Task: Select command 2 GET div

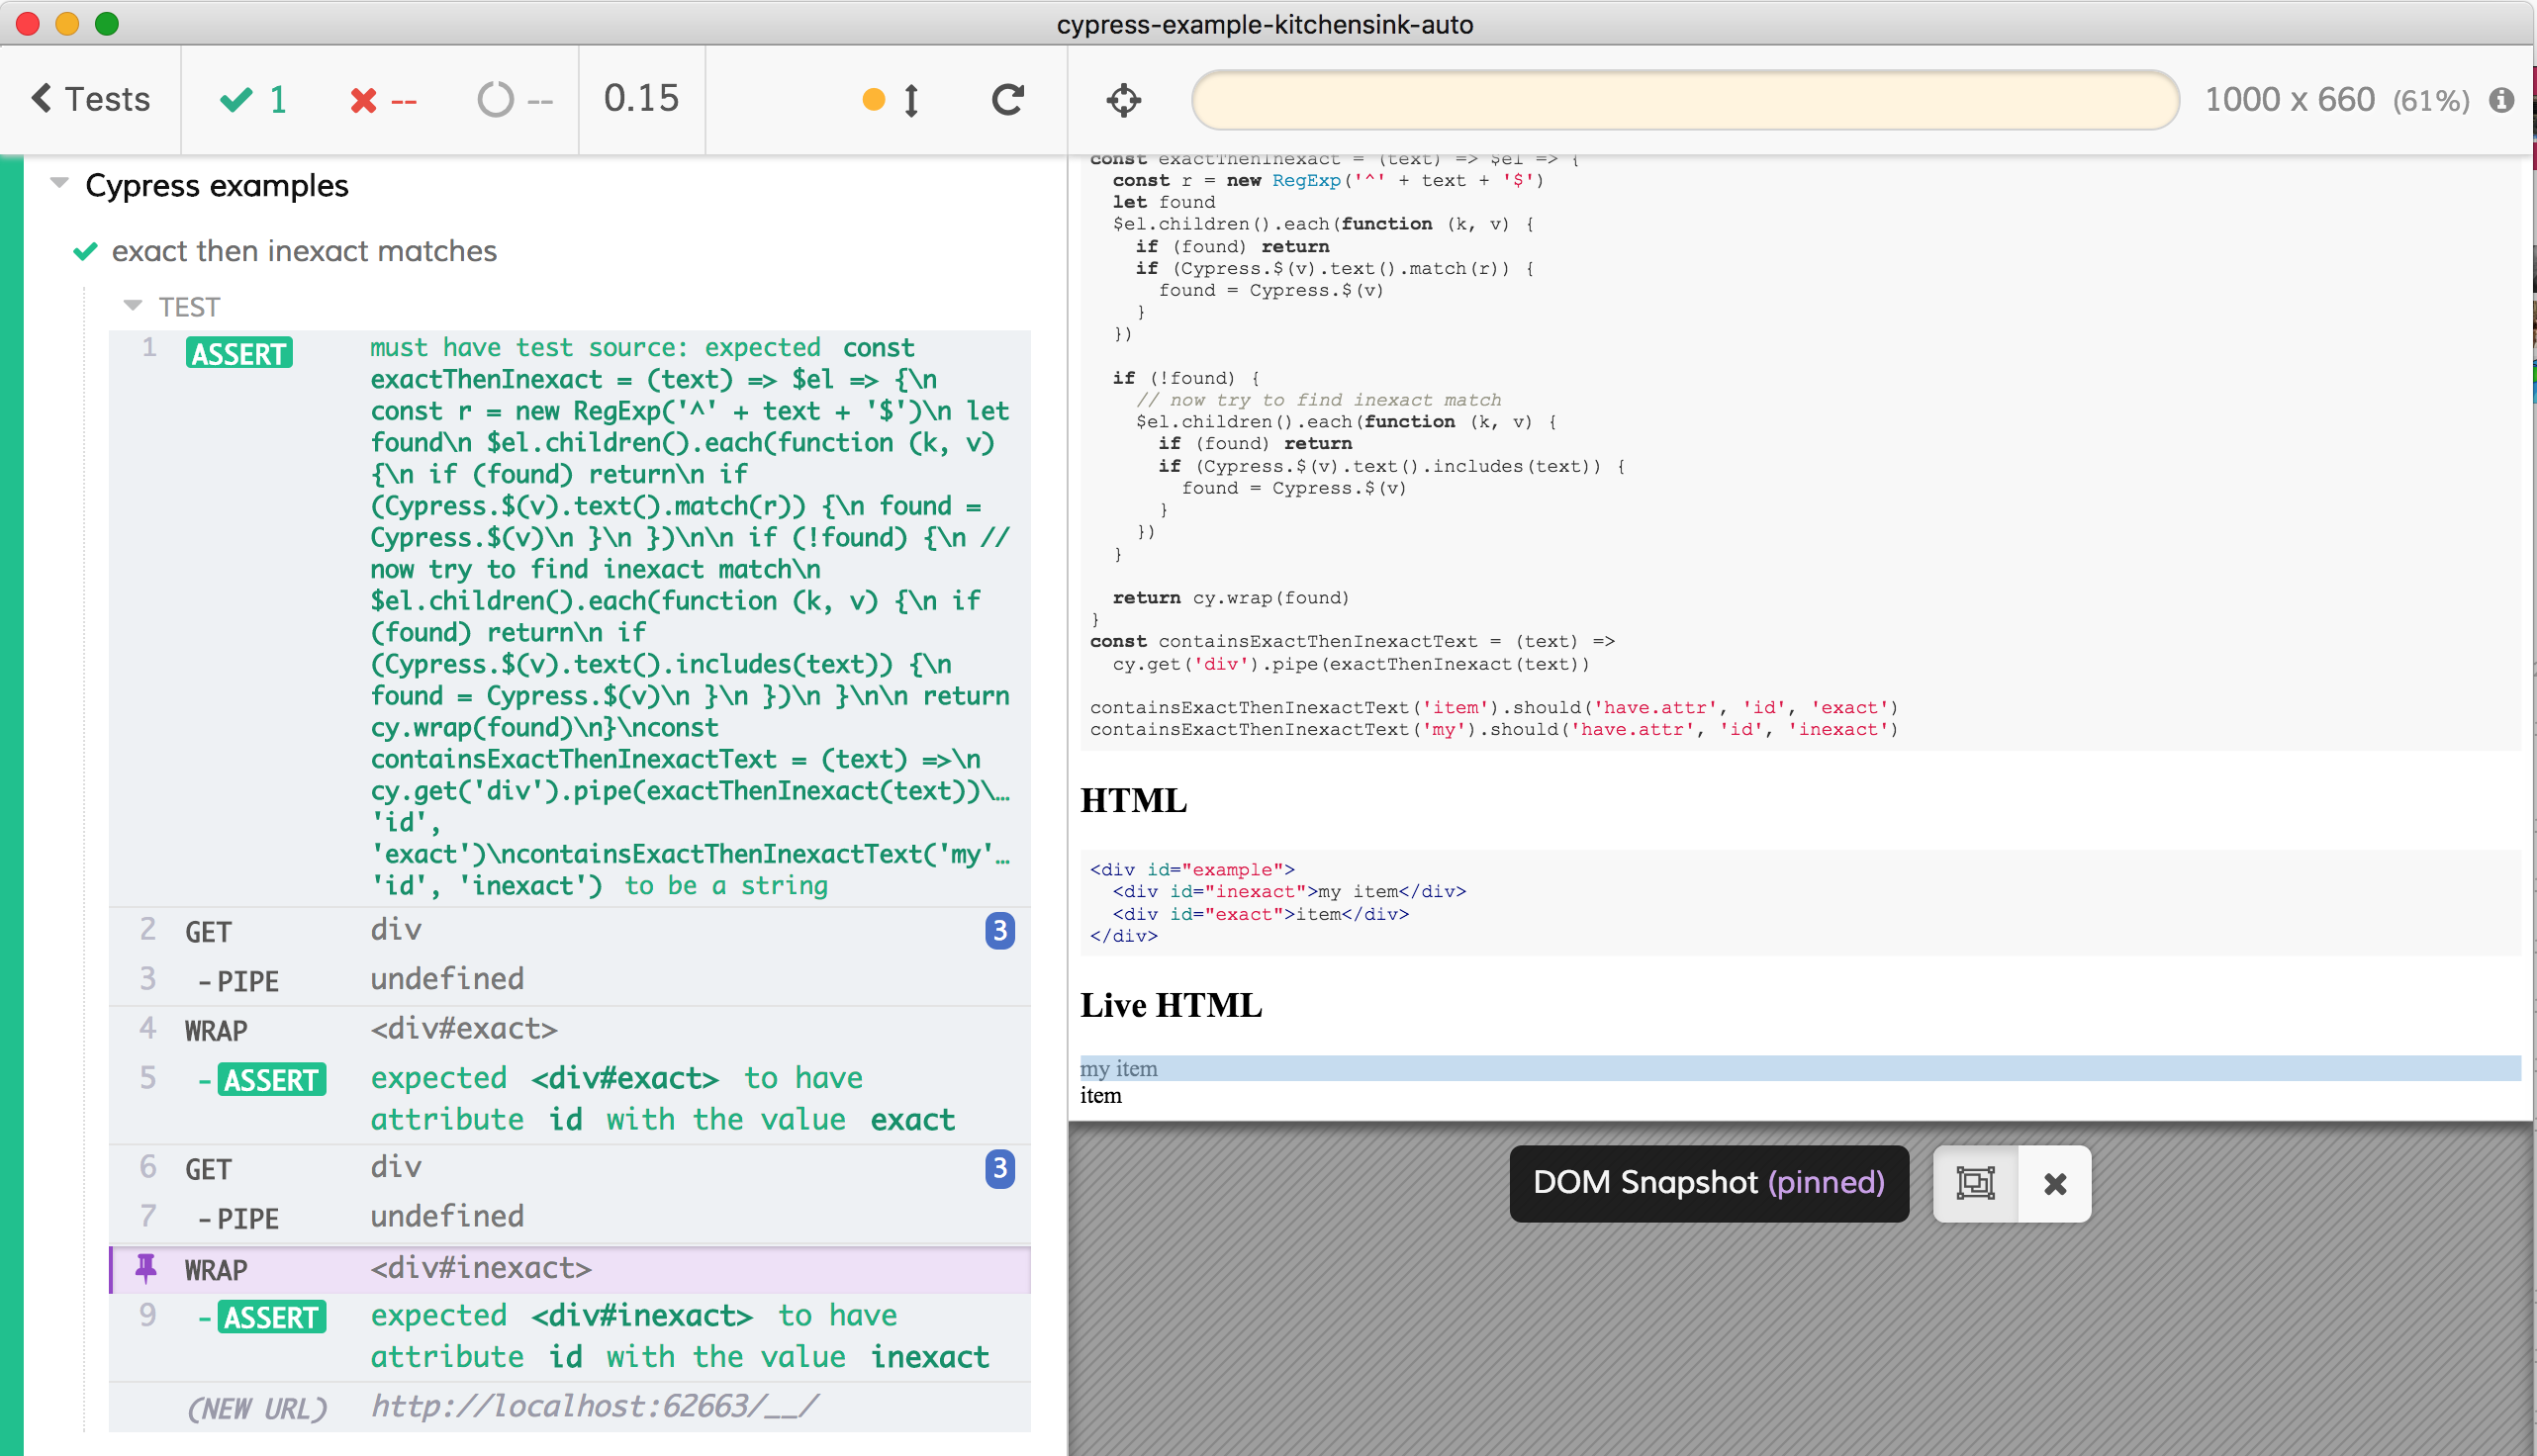Action: tap(570, 931)
